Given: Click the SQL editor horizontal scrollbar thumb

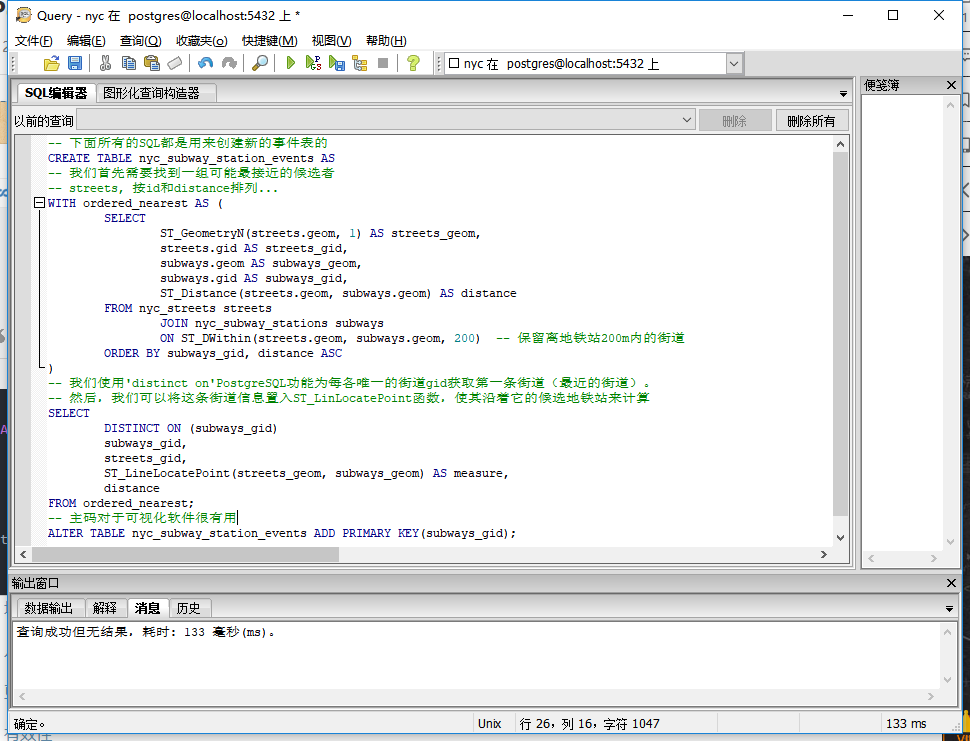Looking at the screenshot, I should 185,554.
